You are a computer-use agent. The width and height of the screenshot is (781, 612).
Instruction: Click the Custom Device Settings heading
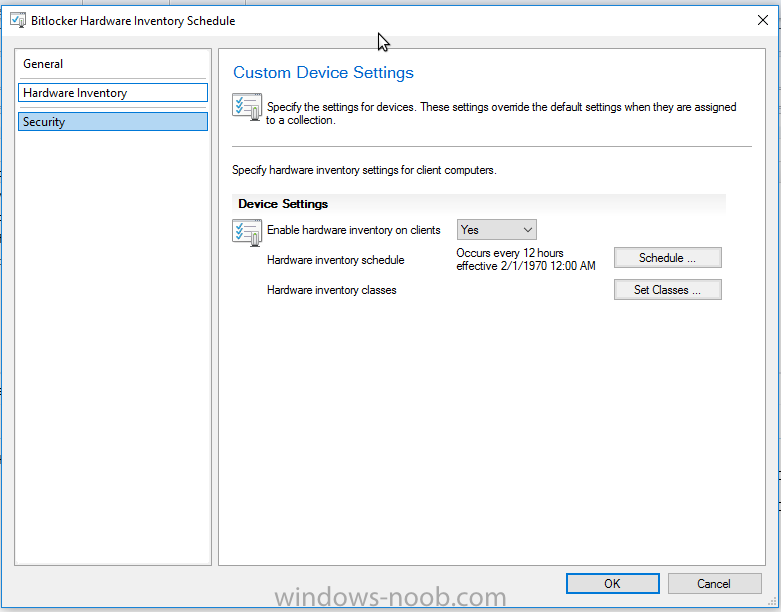[323, 73]
